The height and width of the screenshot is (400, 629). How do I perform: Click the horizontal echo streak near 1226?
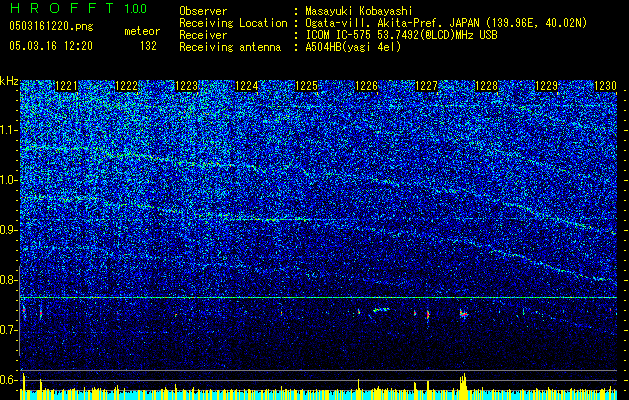point(381,310)
